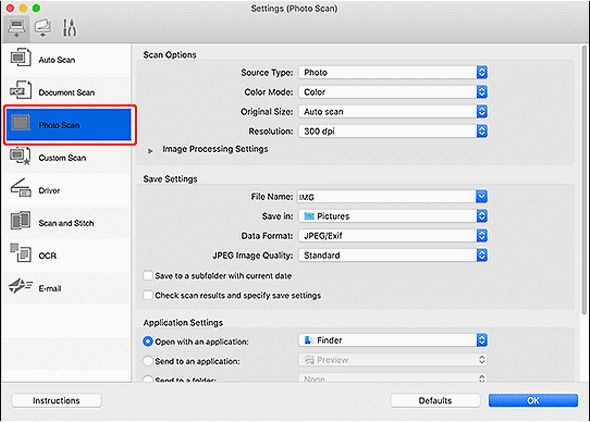590x422 pixels.
Task: Select OCR label in sidebar
Action: coord(47,256)
